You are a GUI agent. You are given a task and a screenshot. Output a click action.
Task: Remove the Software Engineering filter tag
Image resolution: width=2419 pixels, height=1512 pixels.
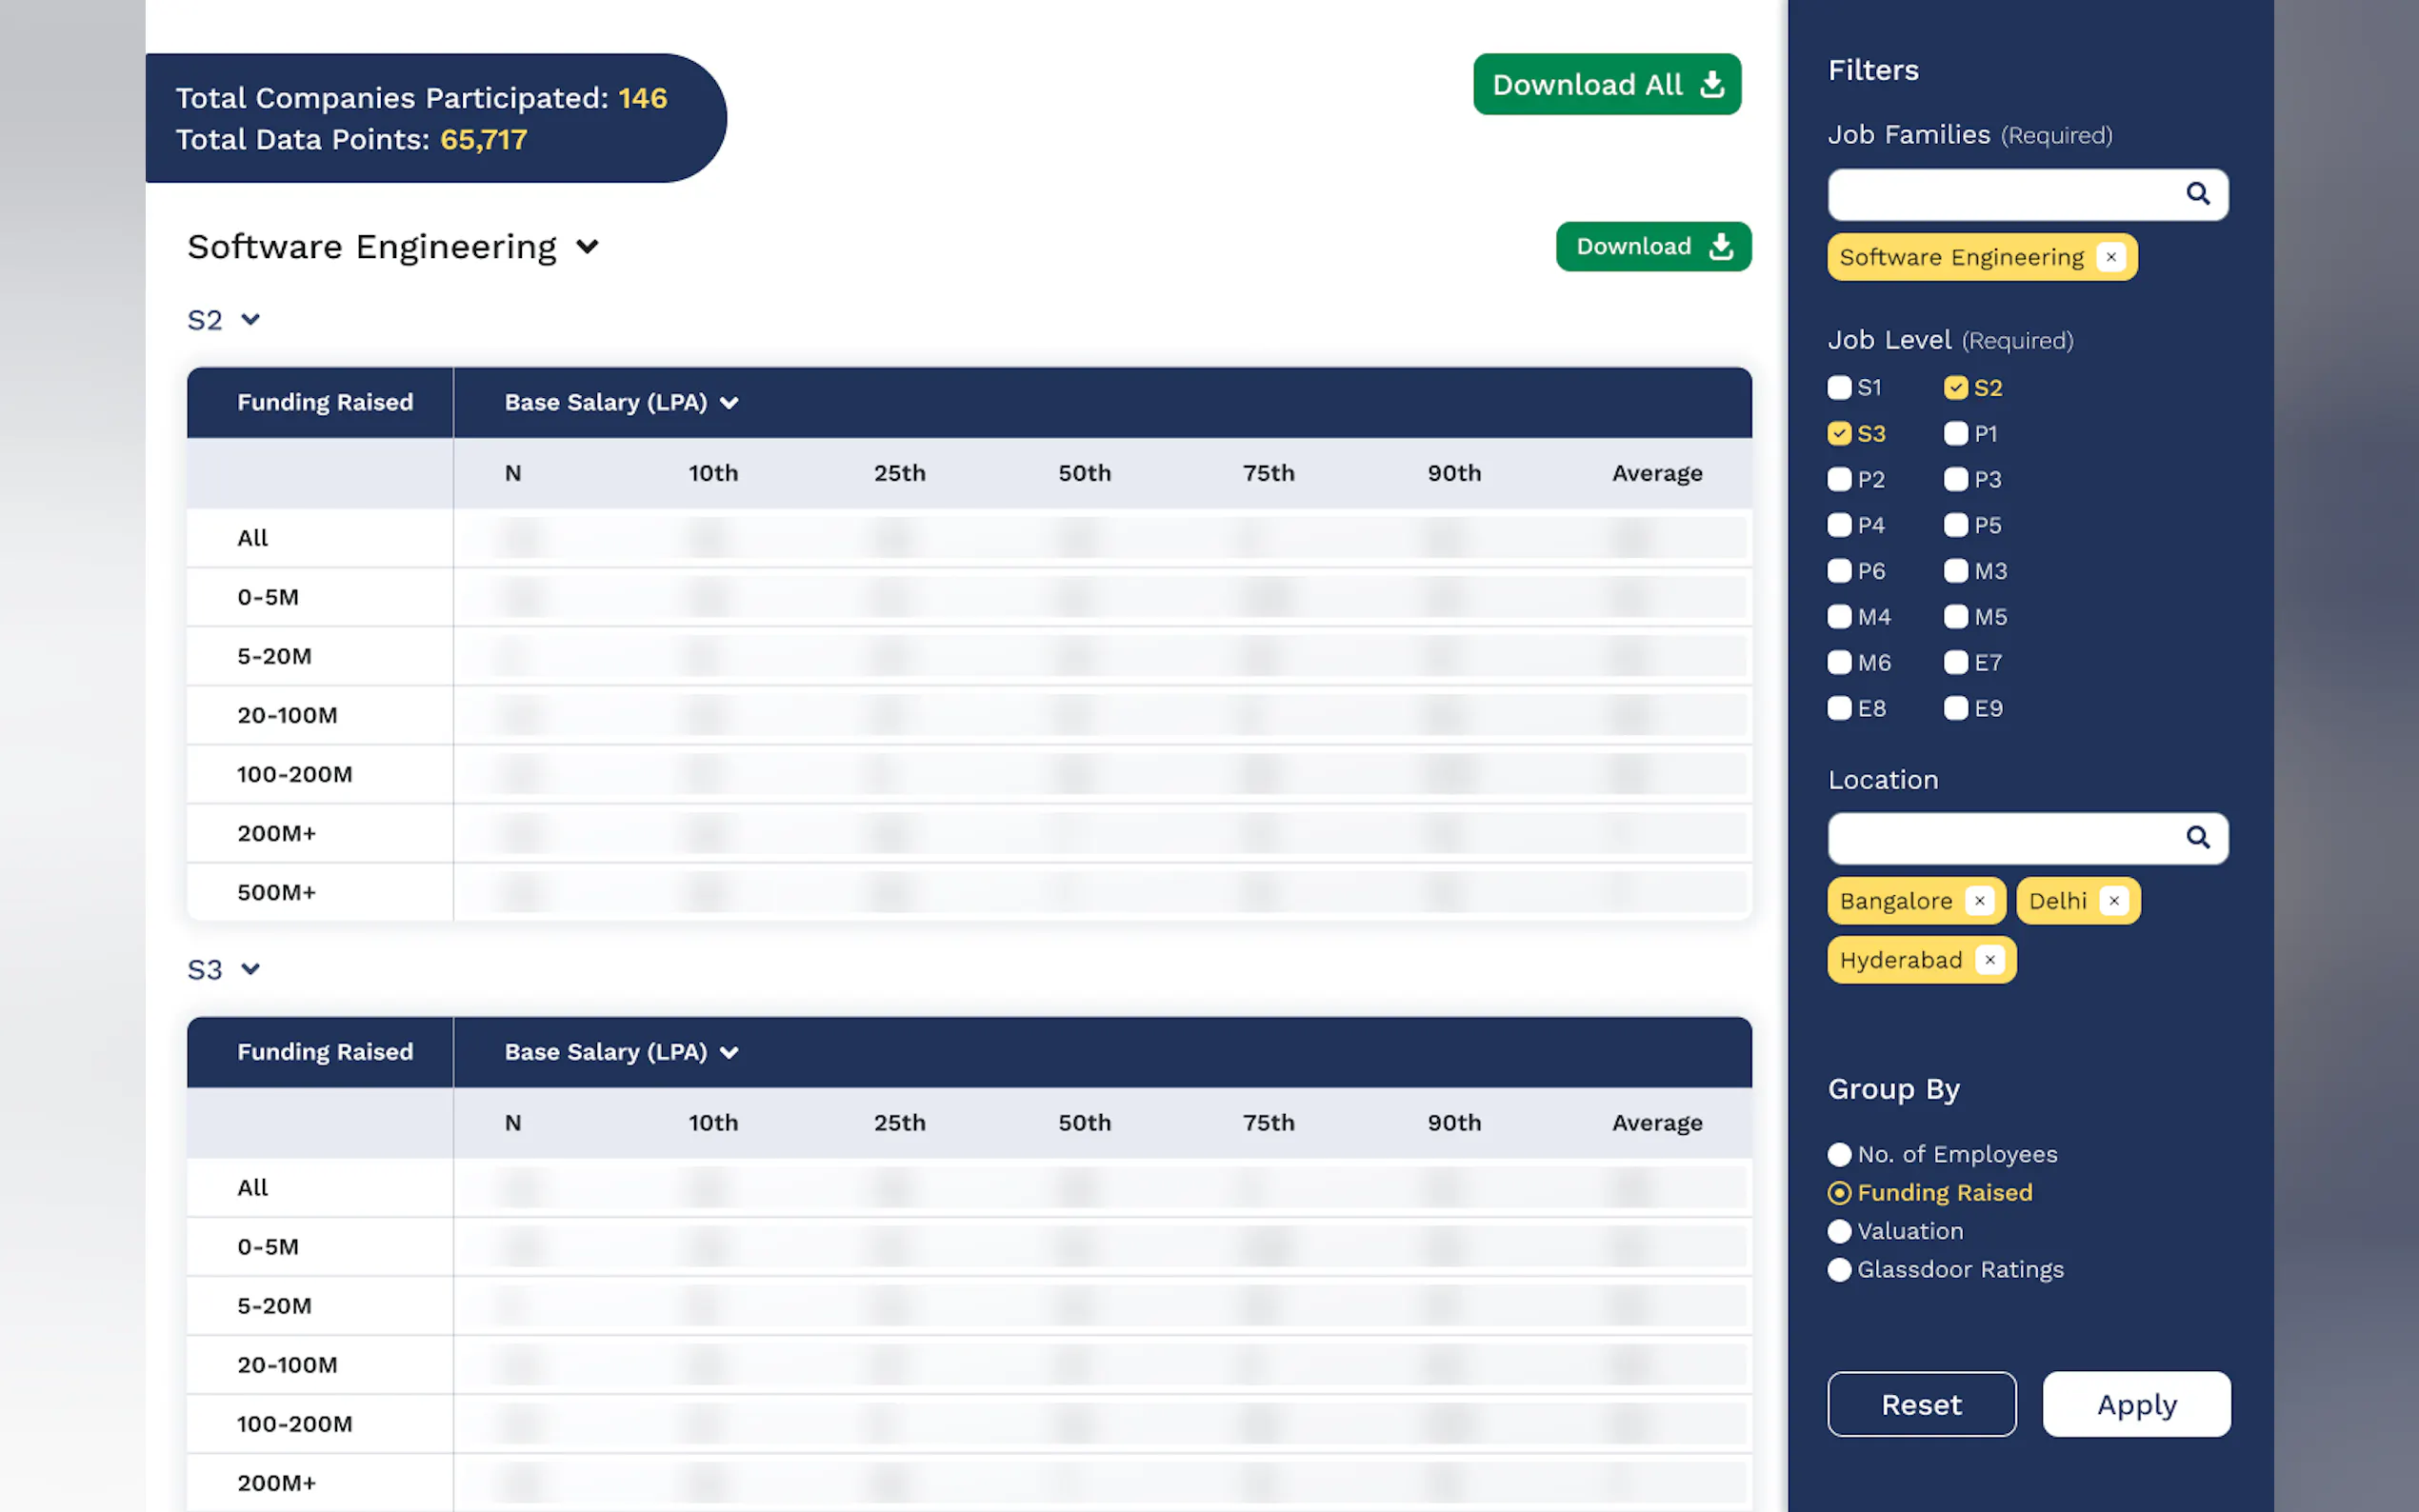[x=2110, y=257]
